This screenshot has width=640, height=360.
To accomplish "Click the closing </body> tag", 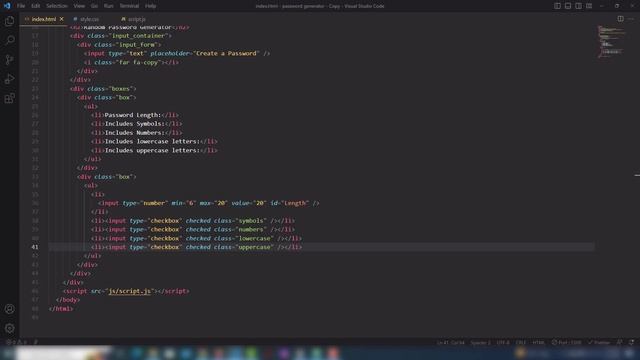I will coord(68,300).
